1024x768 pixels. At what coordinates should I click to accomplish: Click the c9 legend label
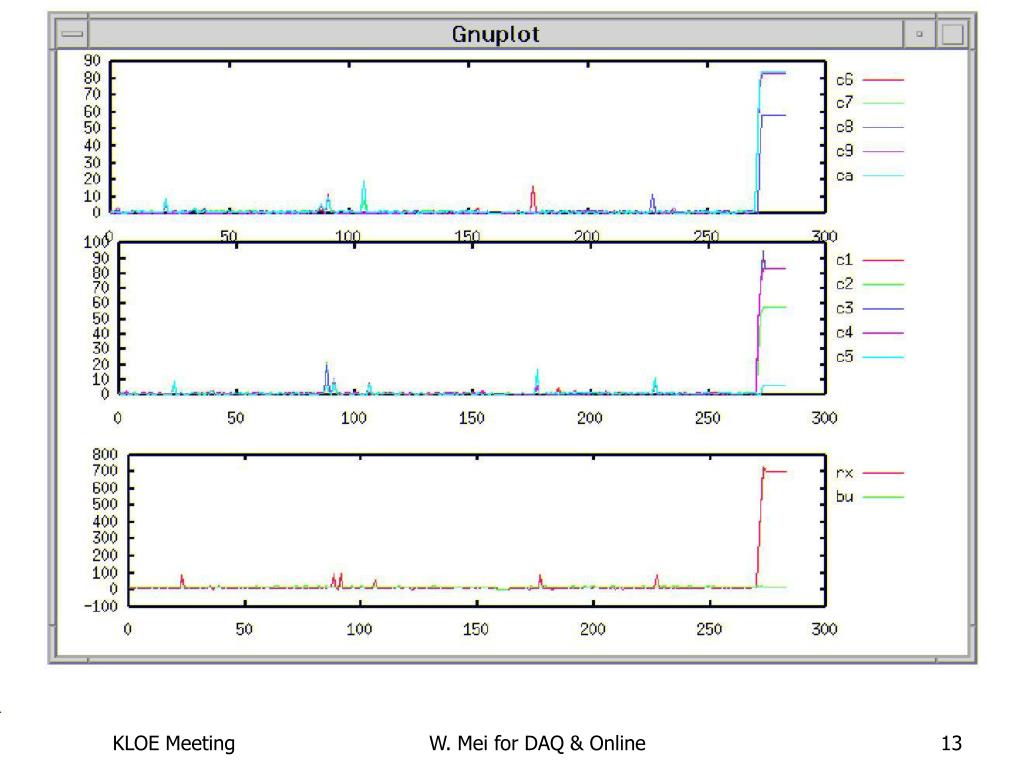[x=844, y=152]
